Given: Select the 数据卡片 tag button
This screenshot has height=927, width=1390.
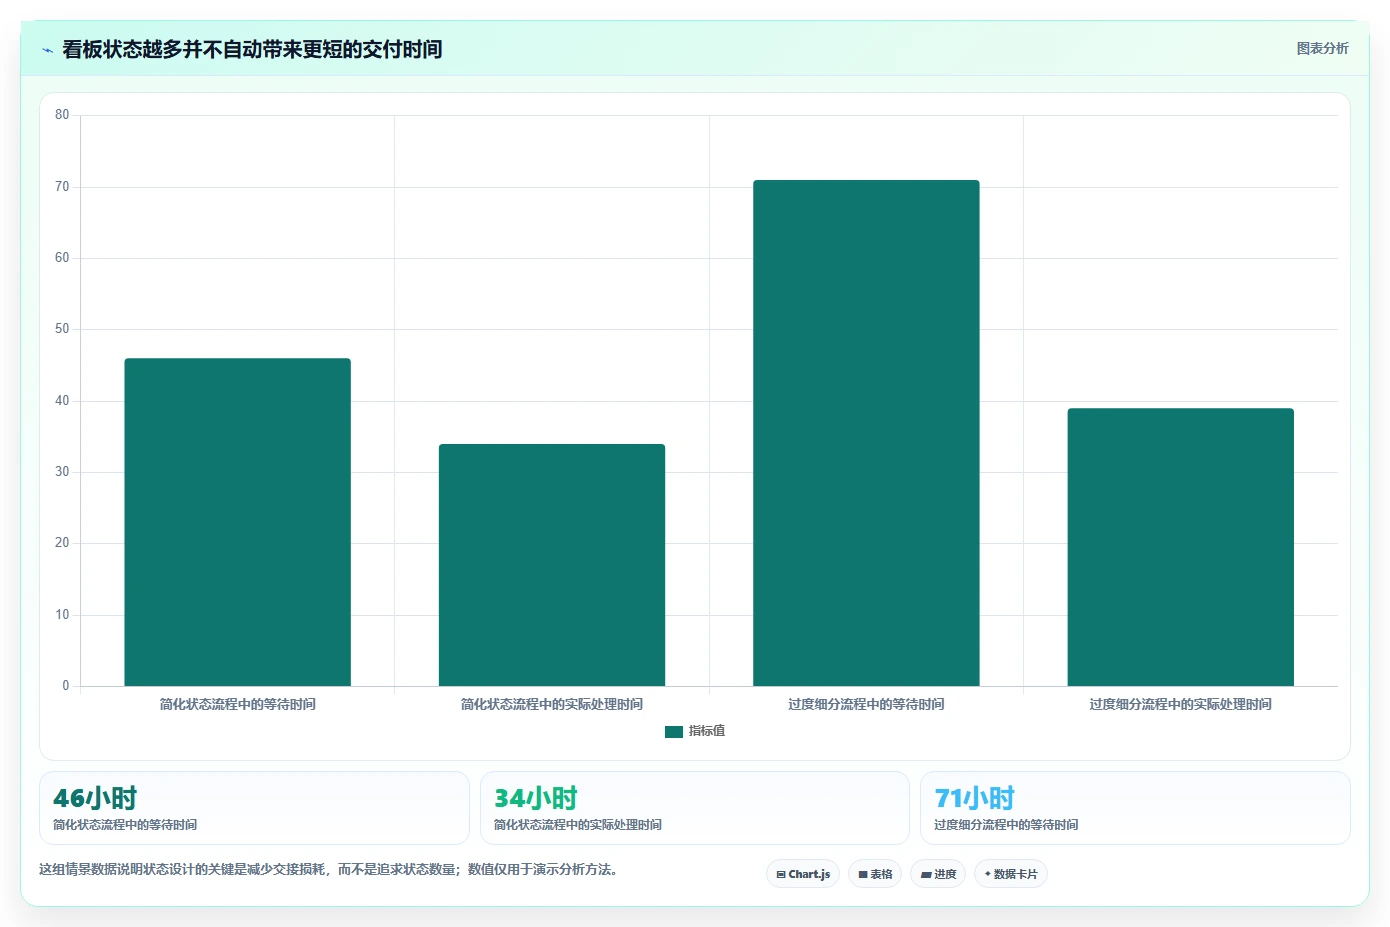Looking at the screenshot, I should click(1011, 874).
